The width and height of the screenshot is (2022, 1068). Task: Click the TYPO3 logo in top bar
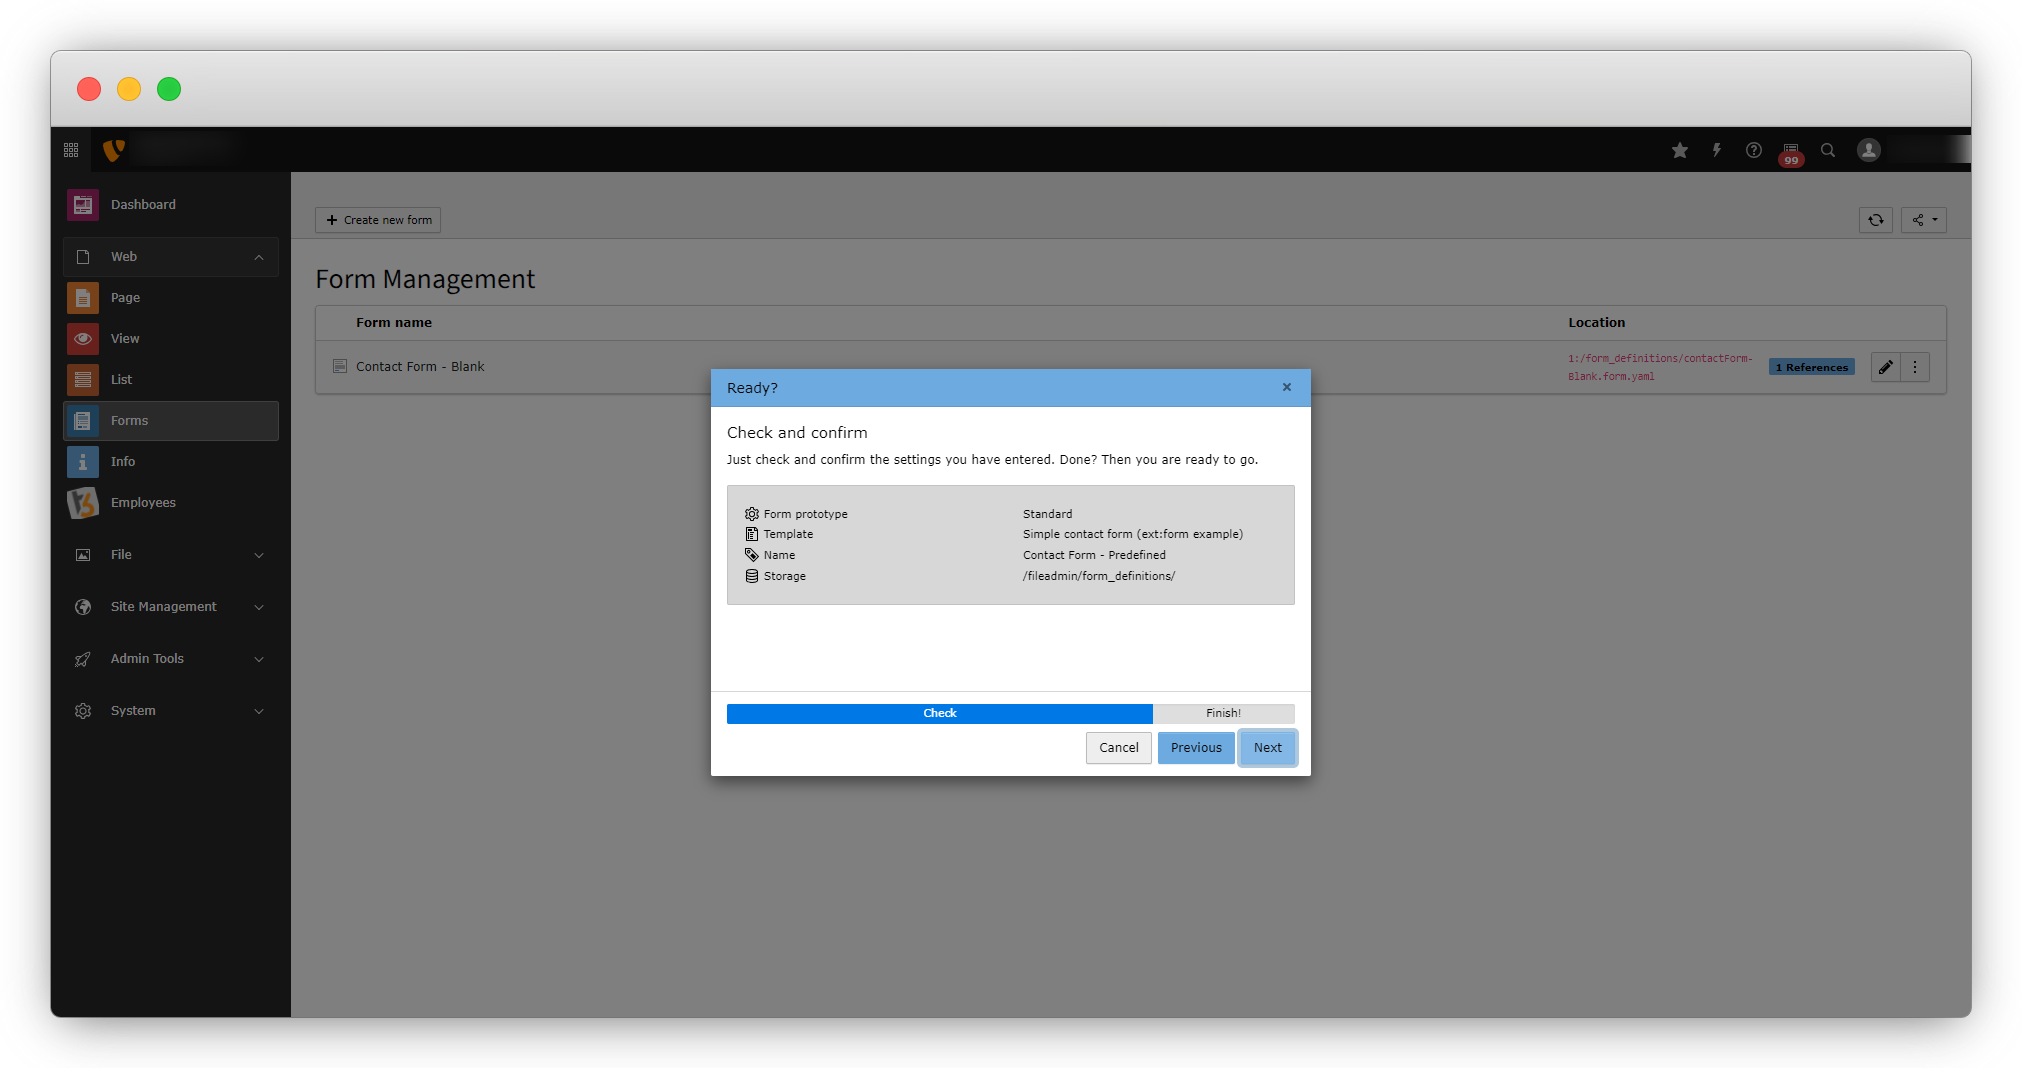point(114,150)
